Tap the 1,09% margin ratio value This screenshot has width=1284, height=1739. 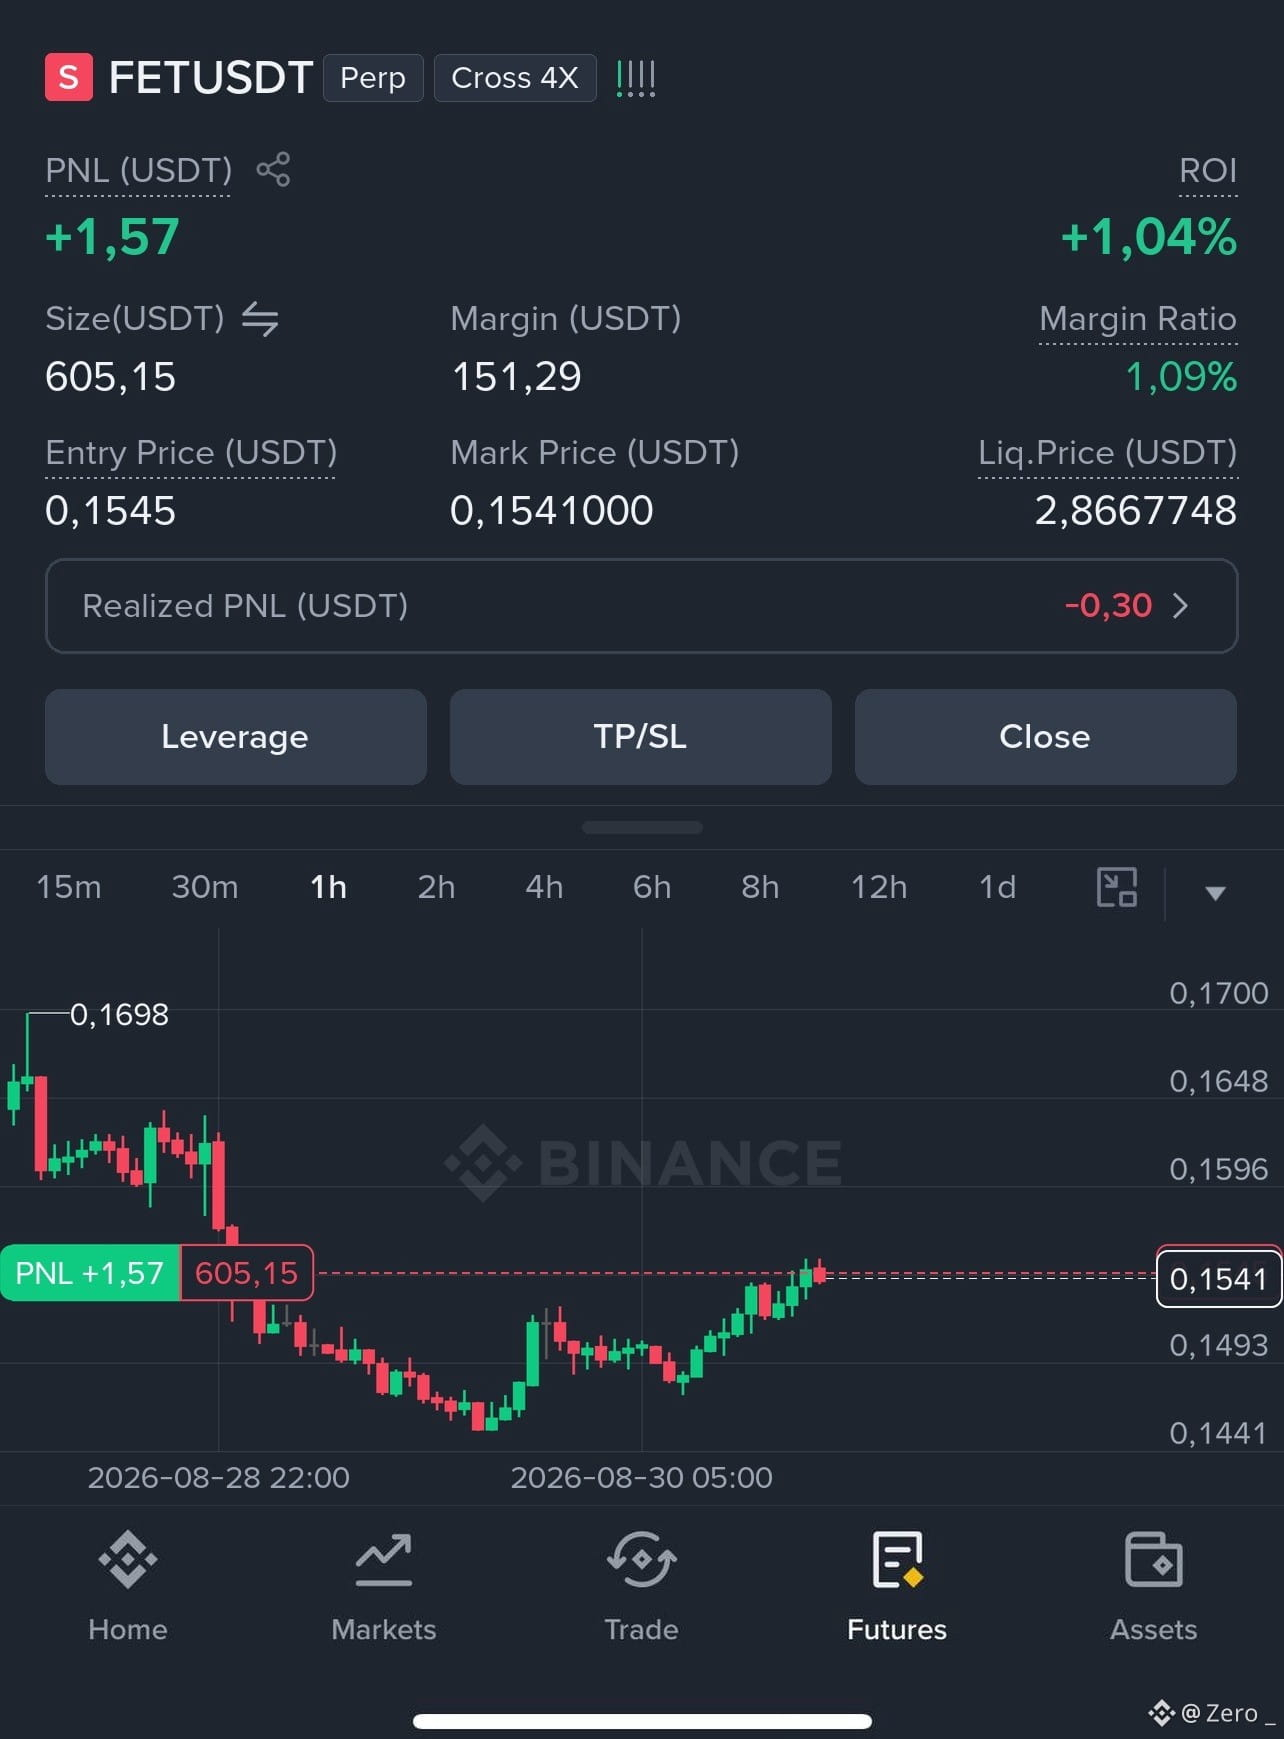1181,377
